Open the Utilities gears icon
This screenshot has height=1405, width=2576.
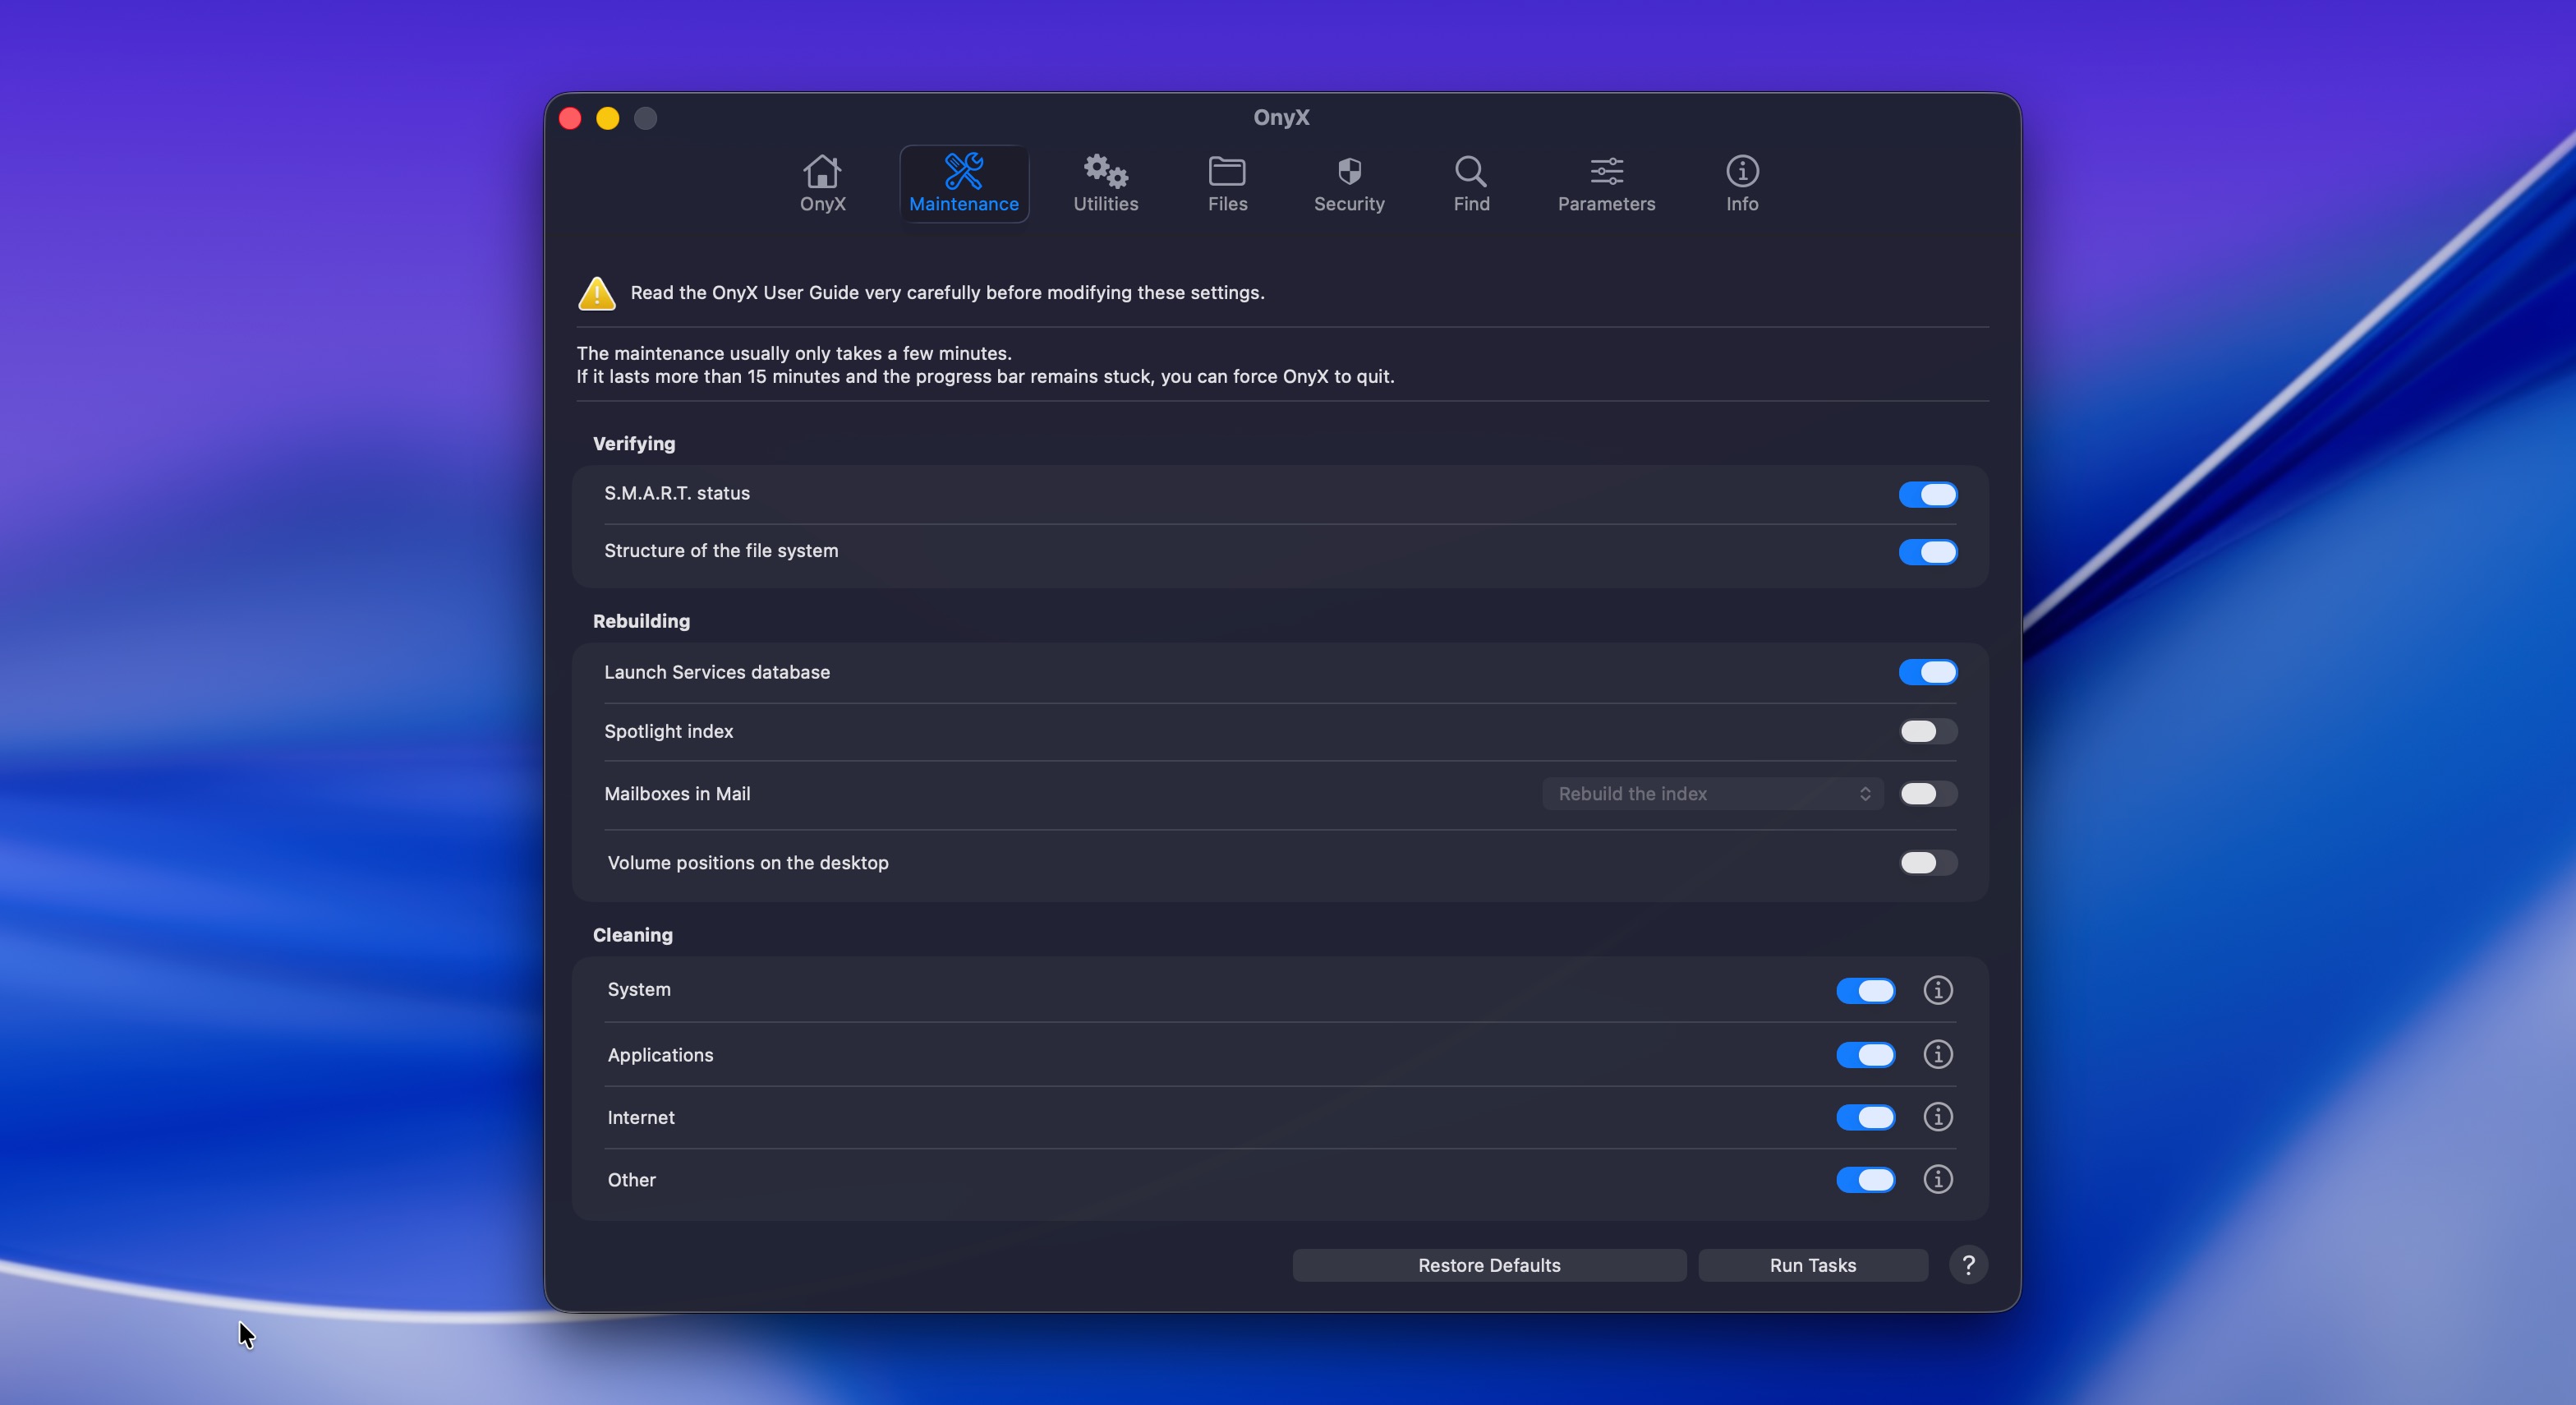tap(1106, 172)
